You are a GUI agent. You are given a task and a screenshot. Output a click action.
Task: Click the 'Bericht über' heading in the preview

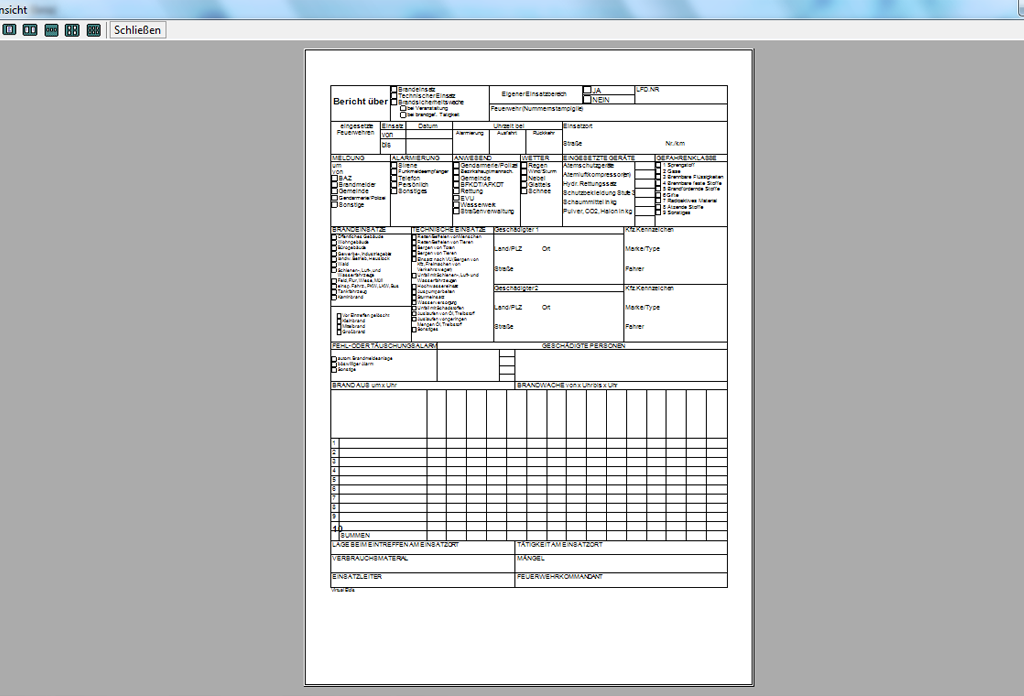coord(360,101)
